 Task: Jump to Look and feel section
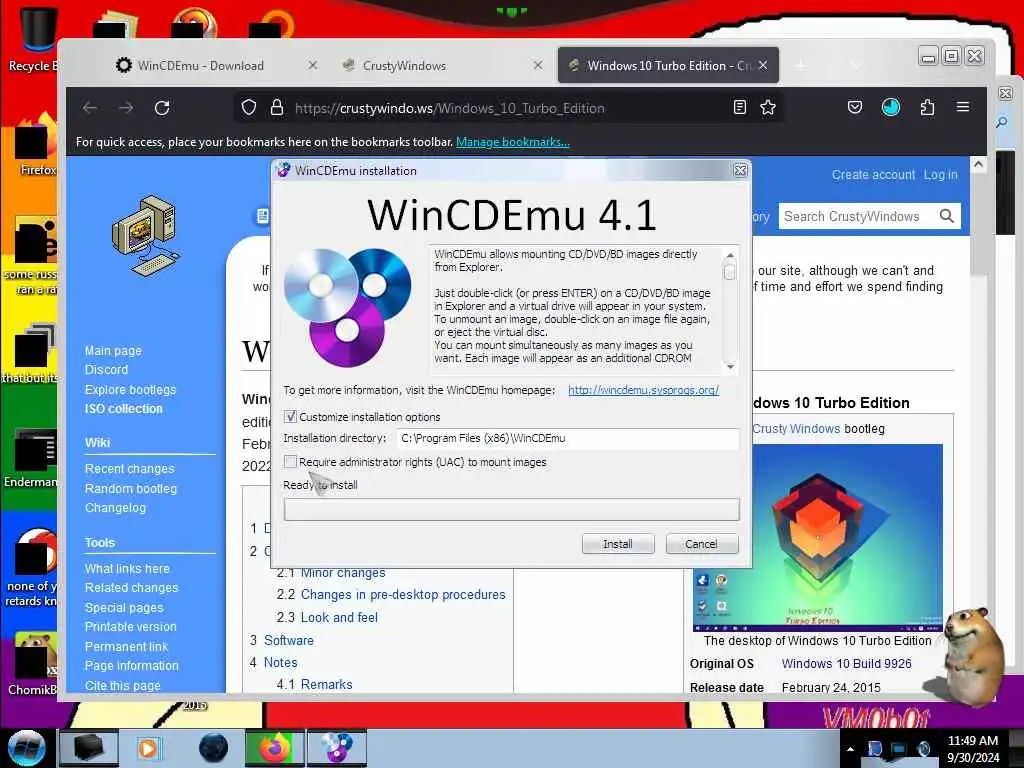339,617
